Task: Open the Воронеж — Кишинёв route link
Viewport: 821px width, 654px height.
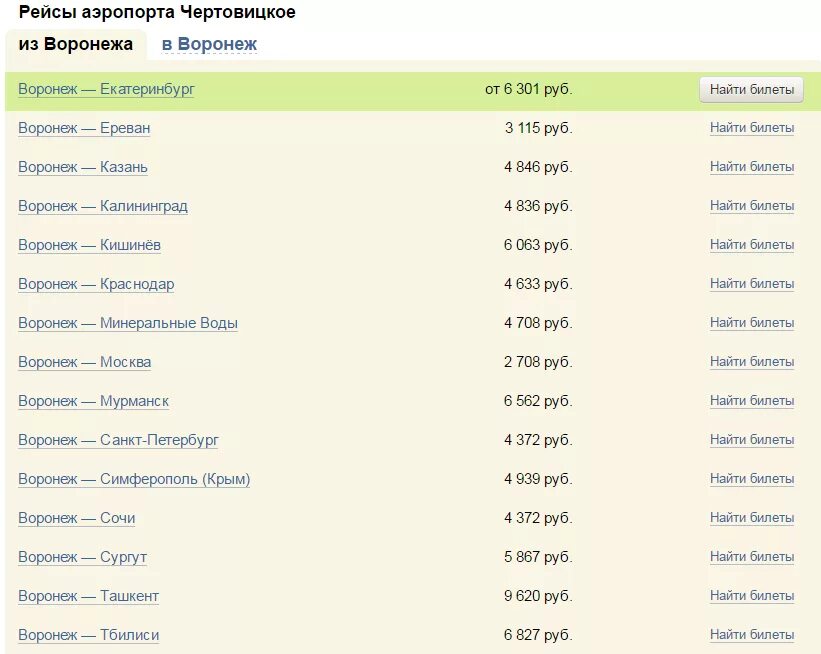Action: click(90, 245)
